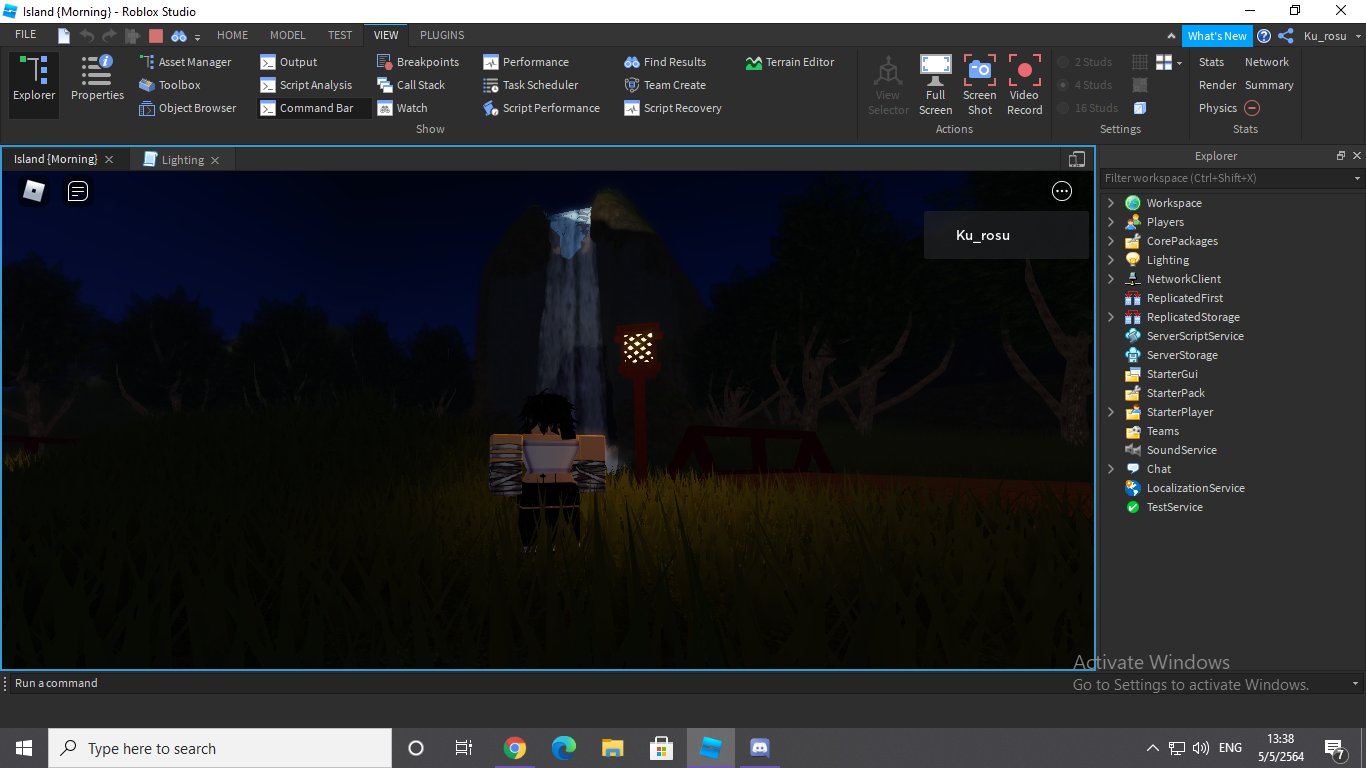Open Chrome from the taskbar
Viewport: 1366px width, 768px height.
click(x=515, y=748)
